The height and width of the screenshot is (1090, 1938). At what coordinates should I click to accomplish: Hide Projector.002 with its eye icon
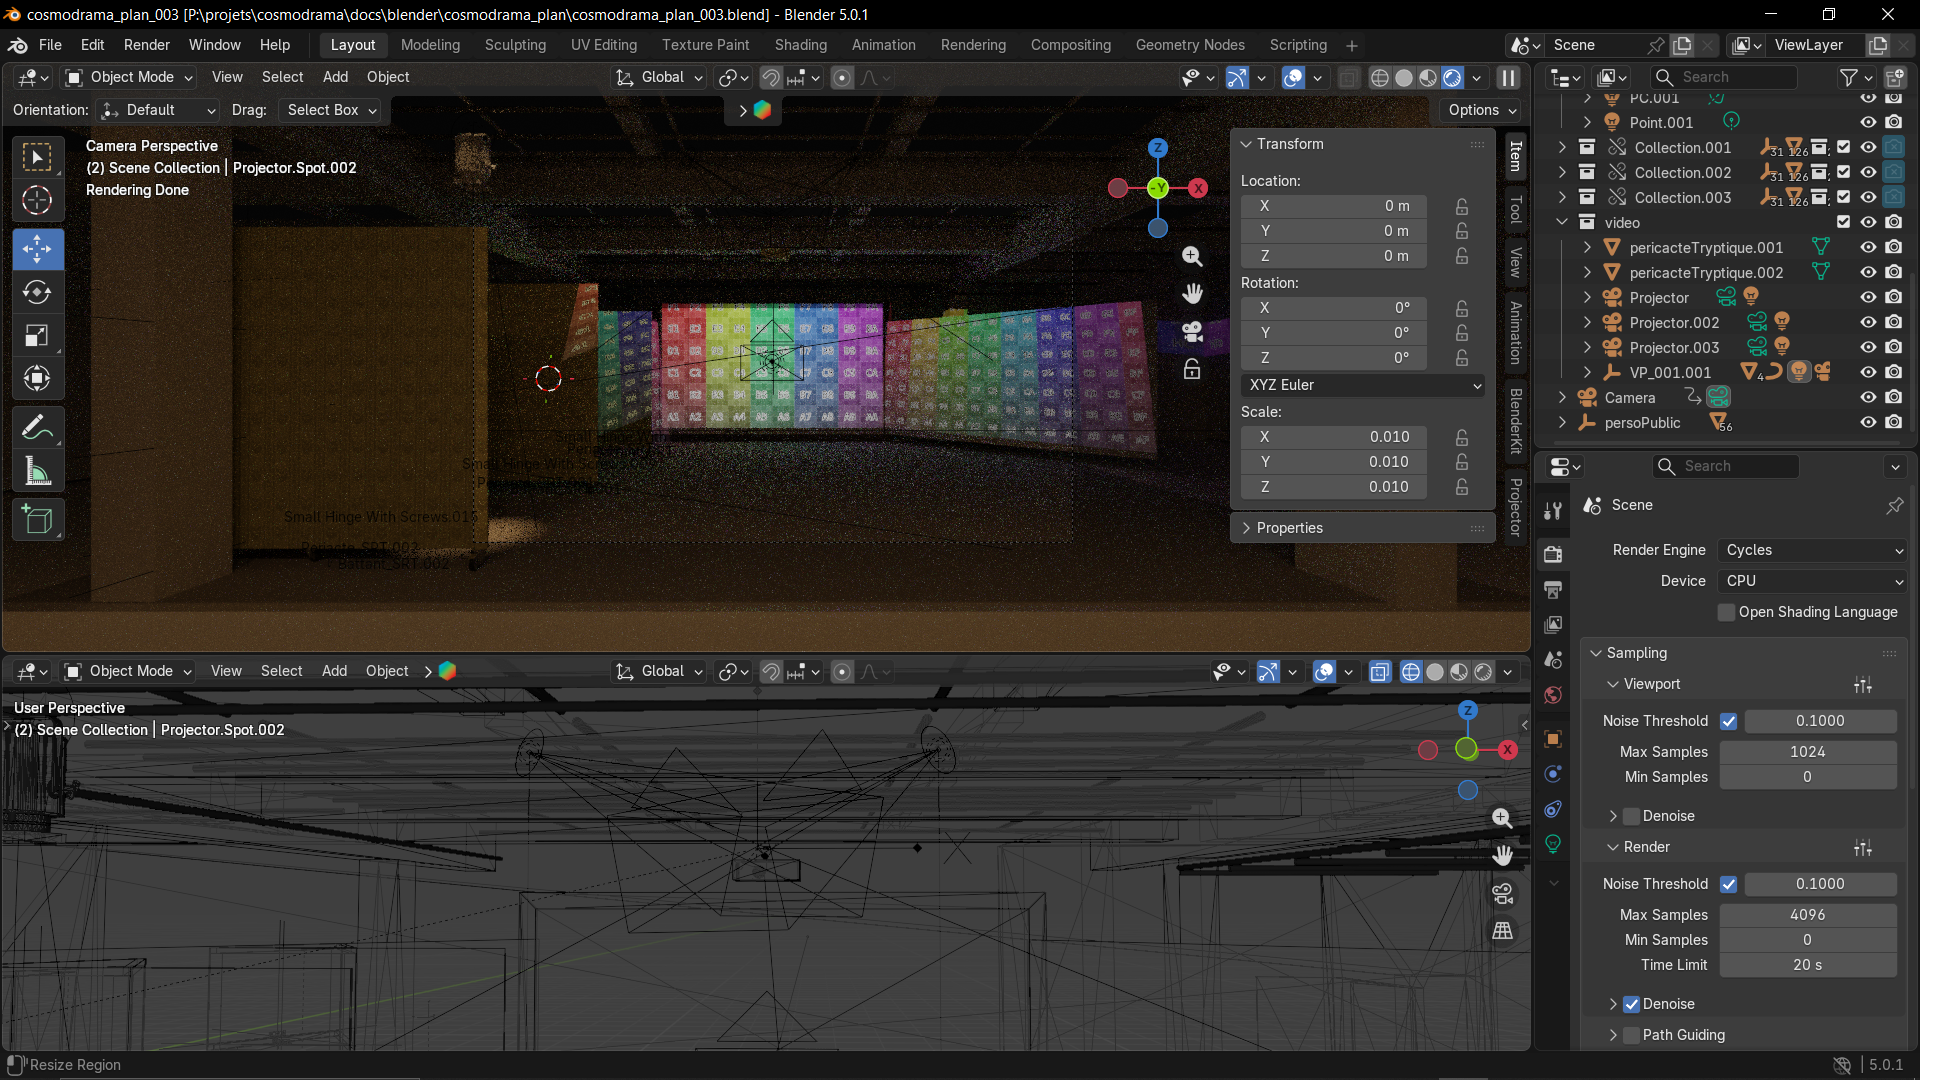coord(1868,322)
